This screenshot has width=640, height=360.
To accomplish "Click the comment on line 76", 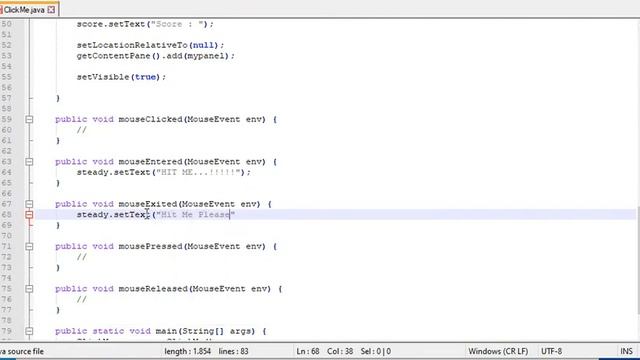I will pyautogui.click(x=82, y=299).
